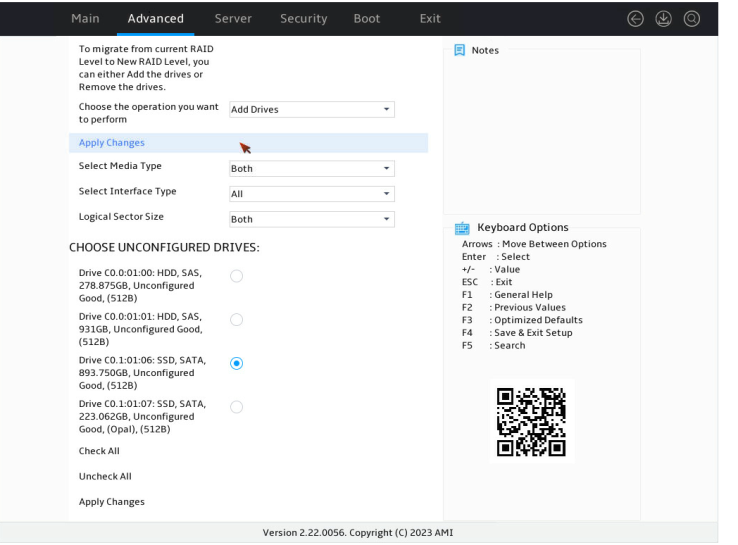Viewport: 738px width, 545px height.
Task: Select drive C0.0:01:00 278.875GB radio button
Action: point(236,276)
